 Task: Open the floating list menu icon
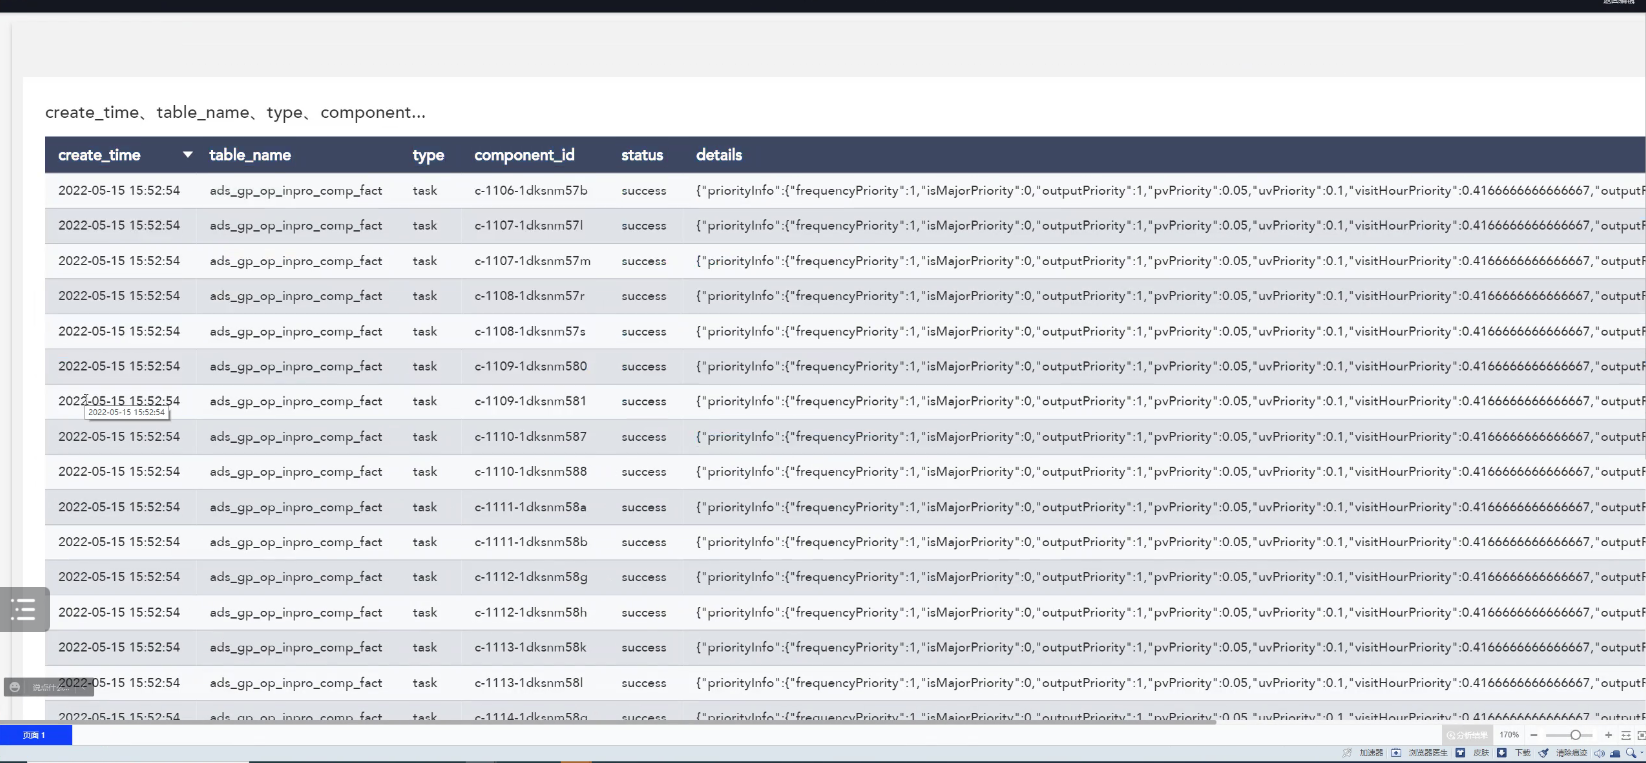coord(23,609)
